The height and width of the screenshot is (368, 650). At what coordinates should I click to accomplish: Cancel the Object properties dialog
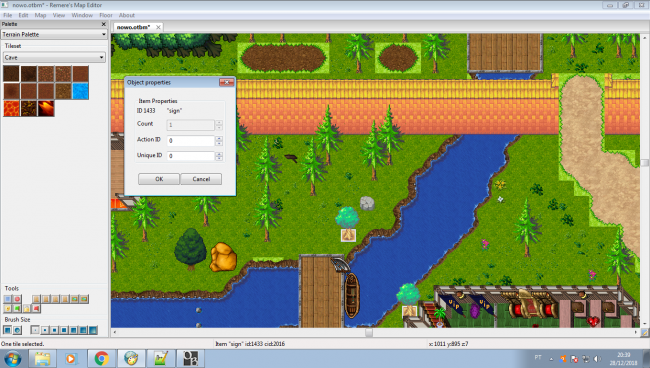[201, 179]
